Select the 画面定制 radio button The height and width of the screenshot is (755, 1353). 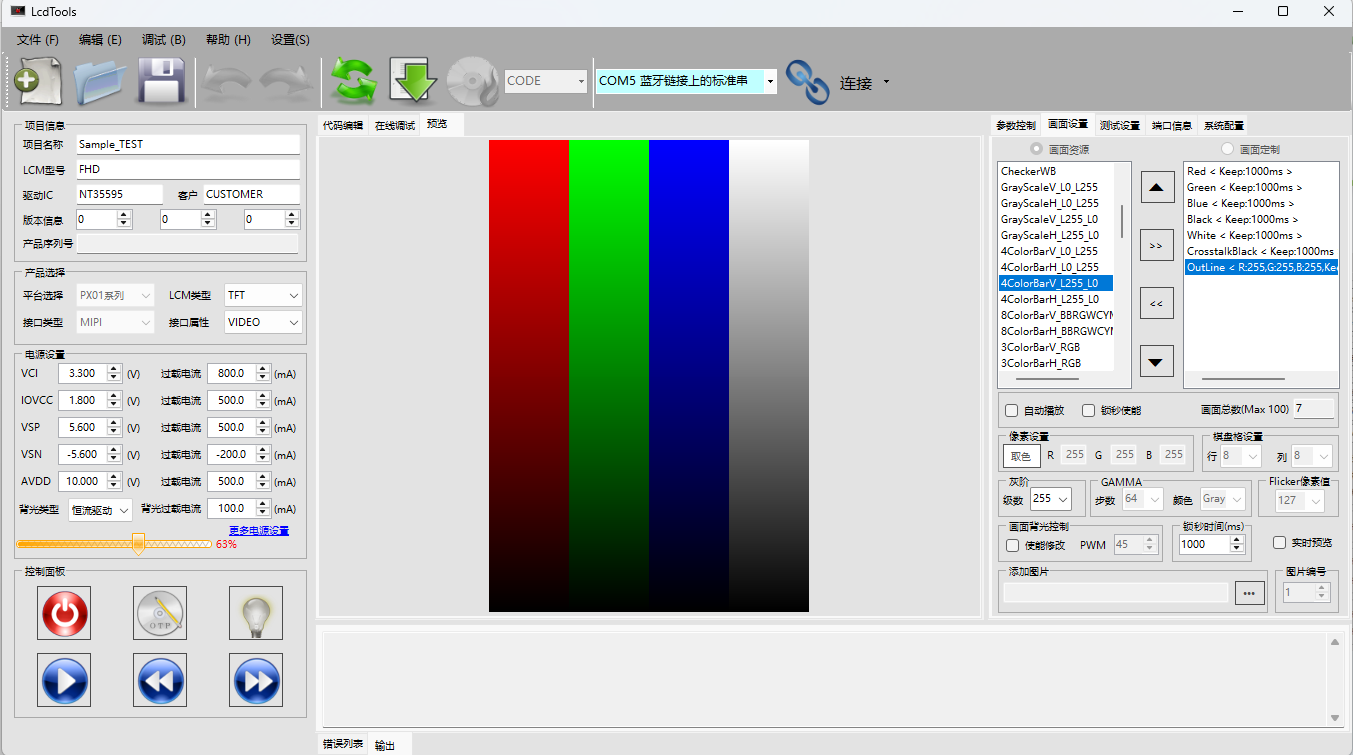(x=1227, y=149)
